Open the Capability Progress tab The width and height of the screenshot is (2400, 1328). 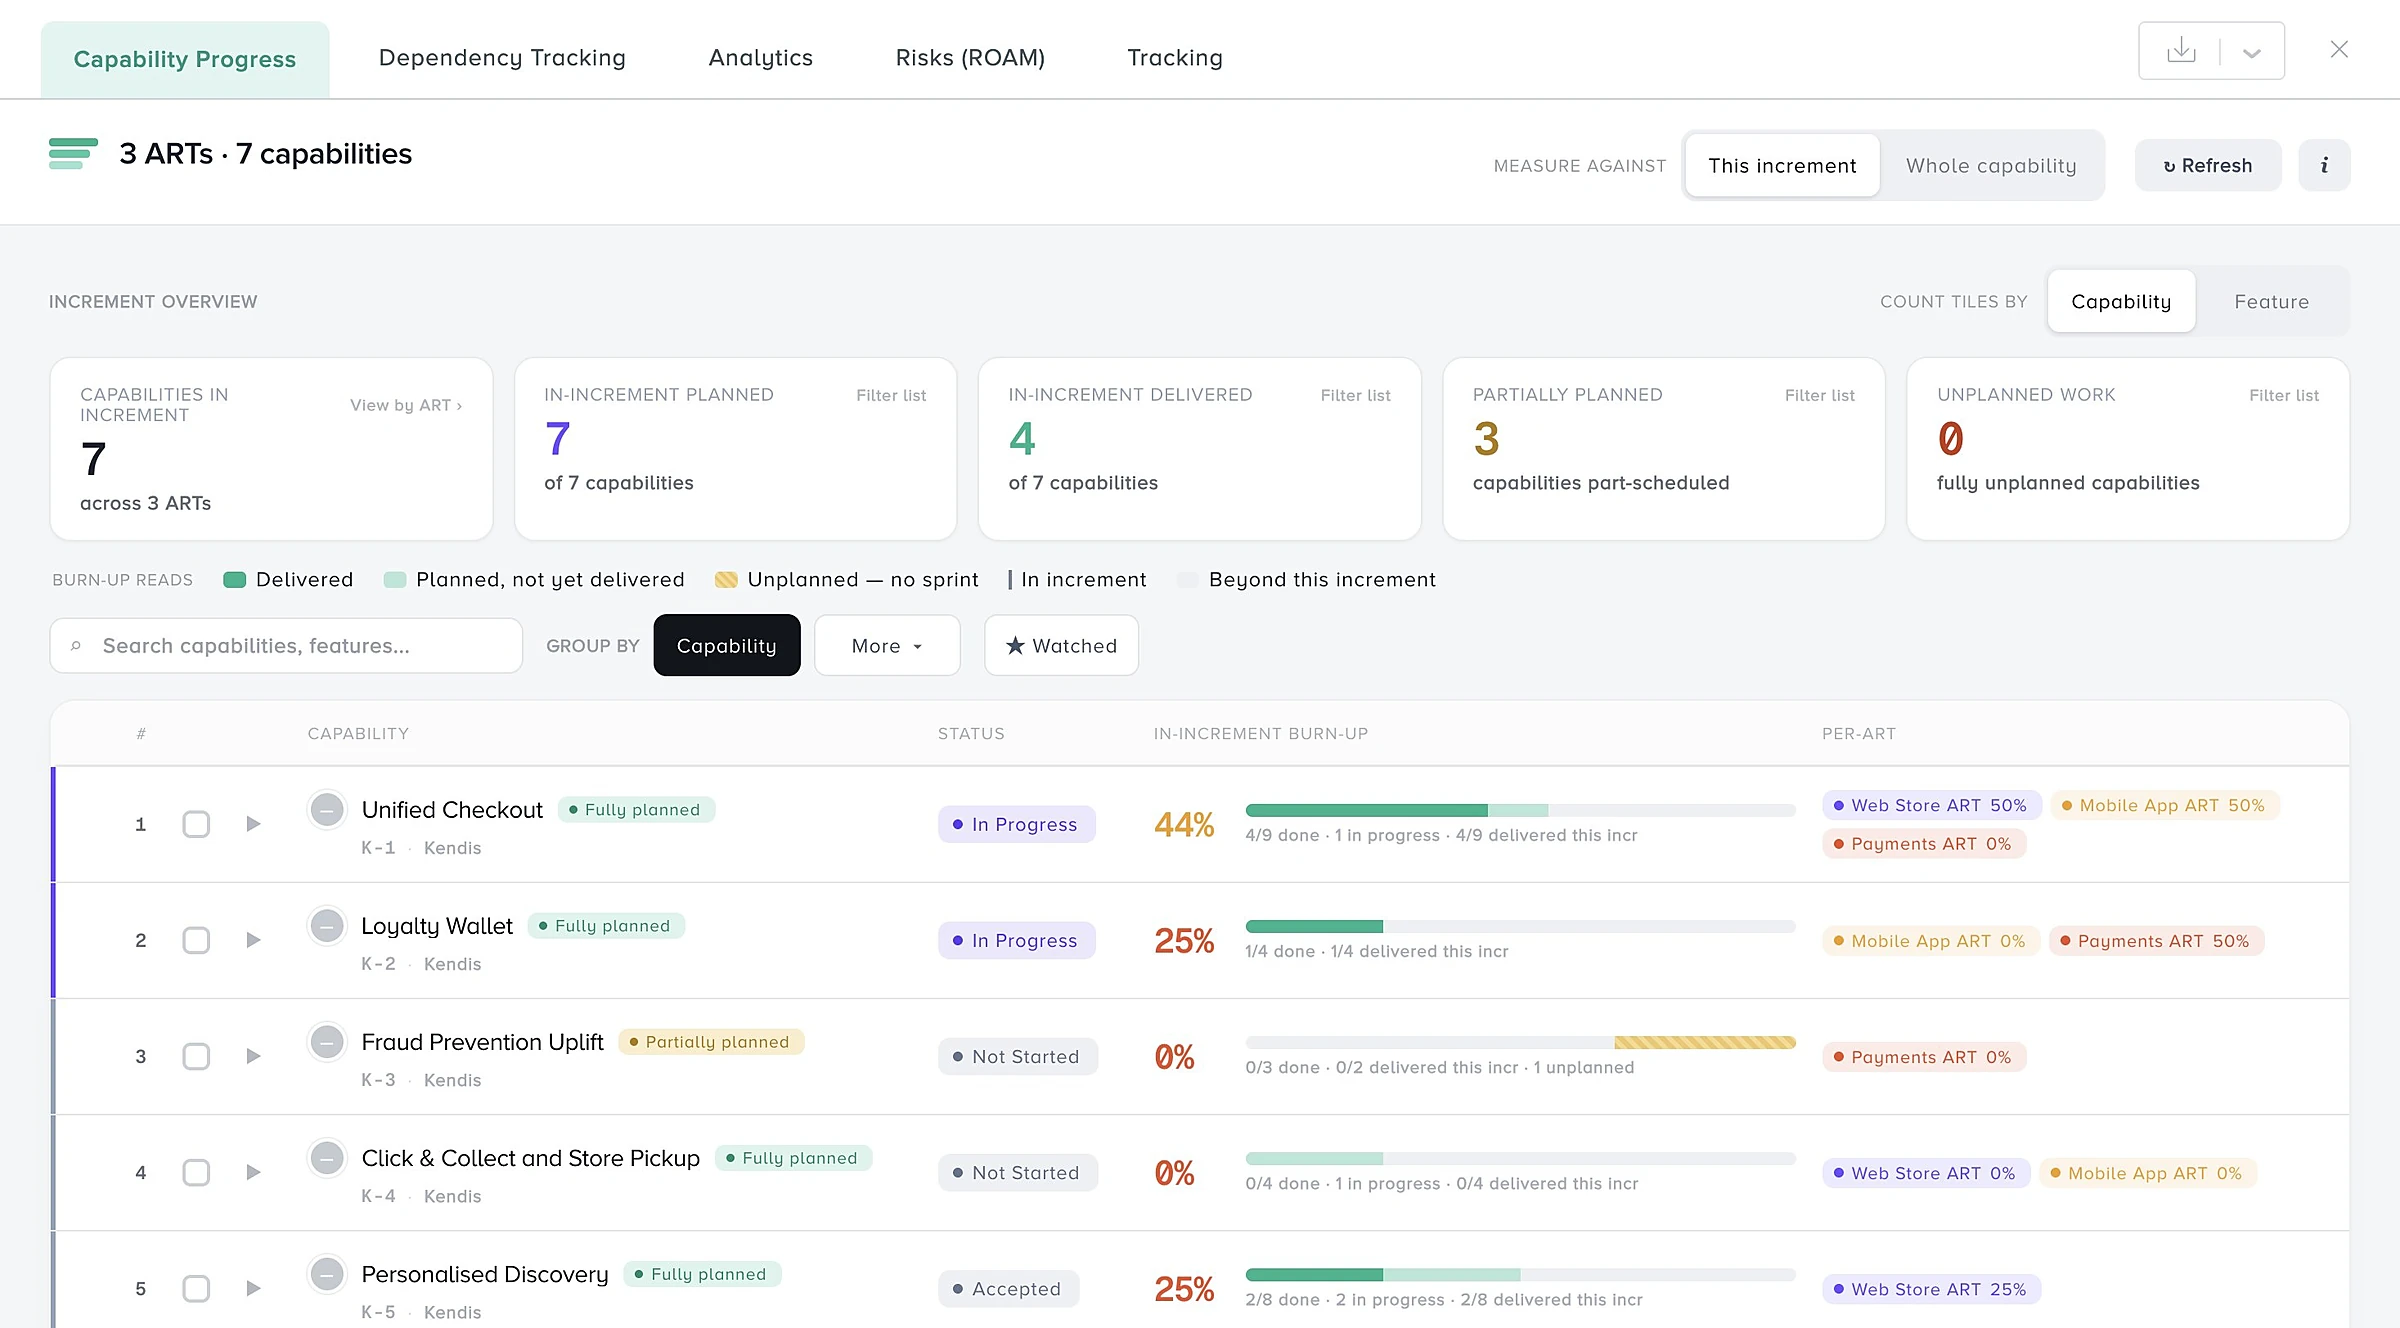pyautogui.click(x=185, y=59)
